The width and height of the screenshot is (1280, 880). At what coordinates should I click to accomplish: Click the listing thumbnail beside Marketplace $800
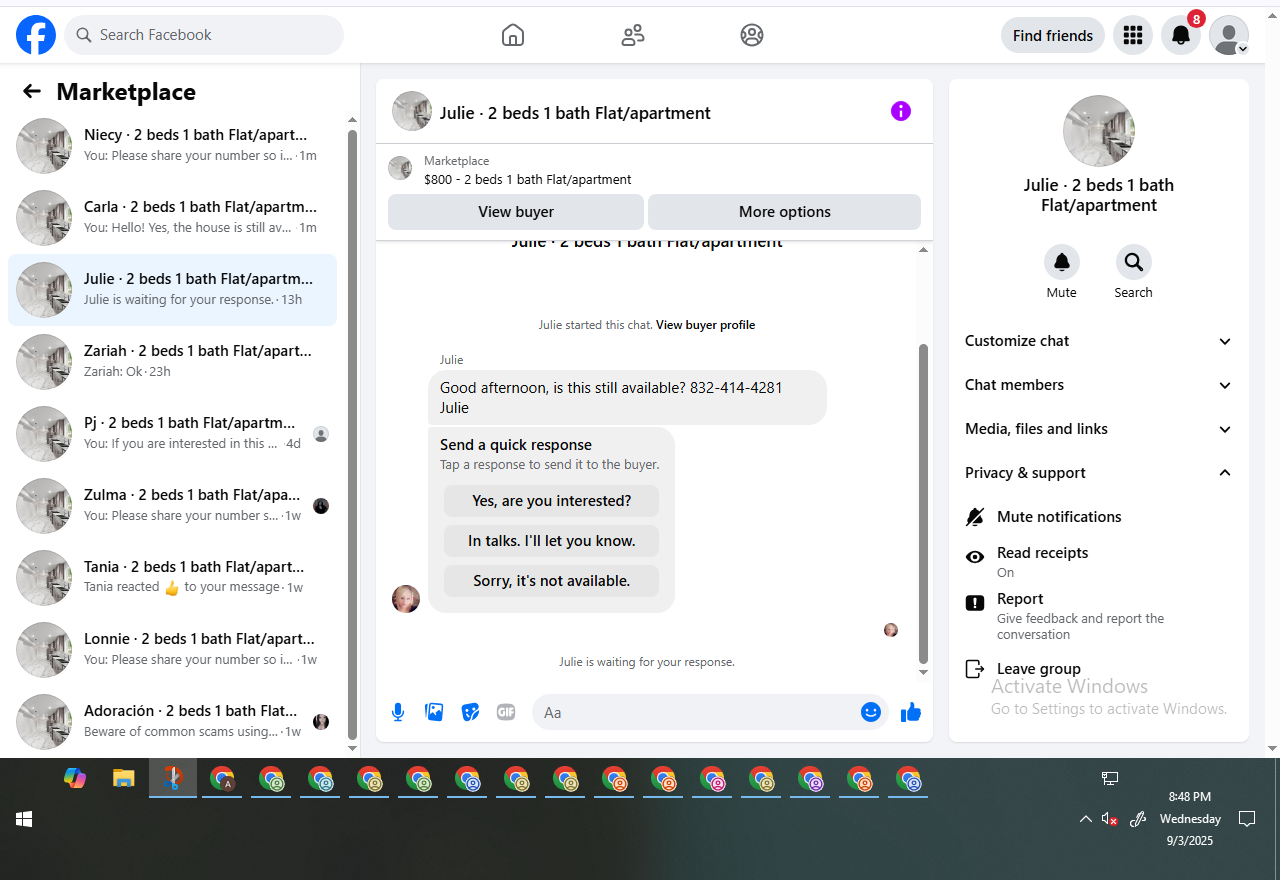(400, 168)
